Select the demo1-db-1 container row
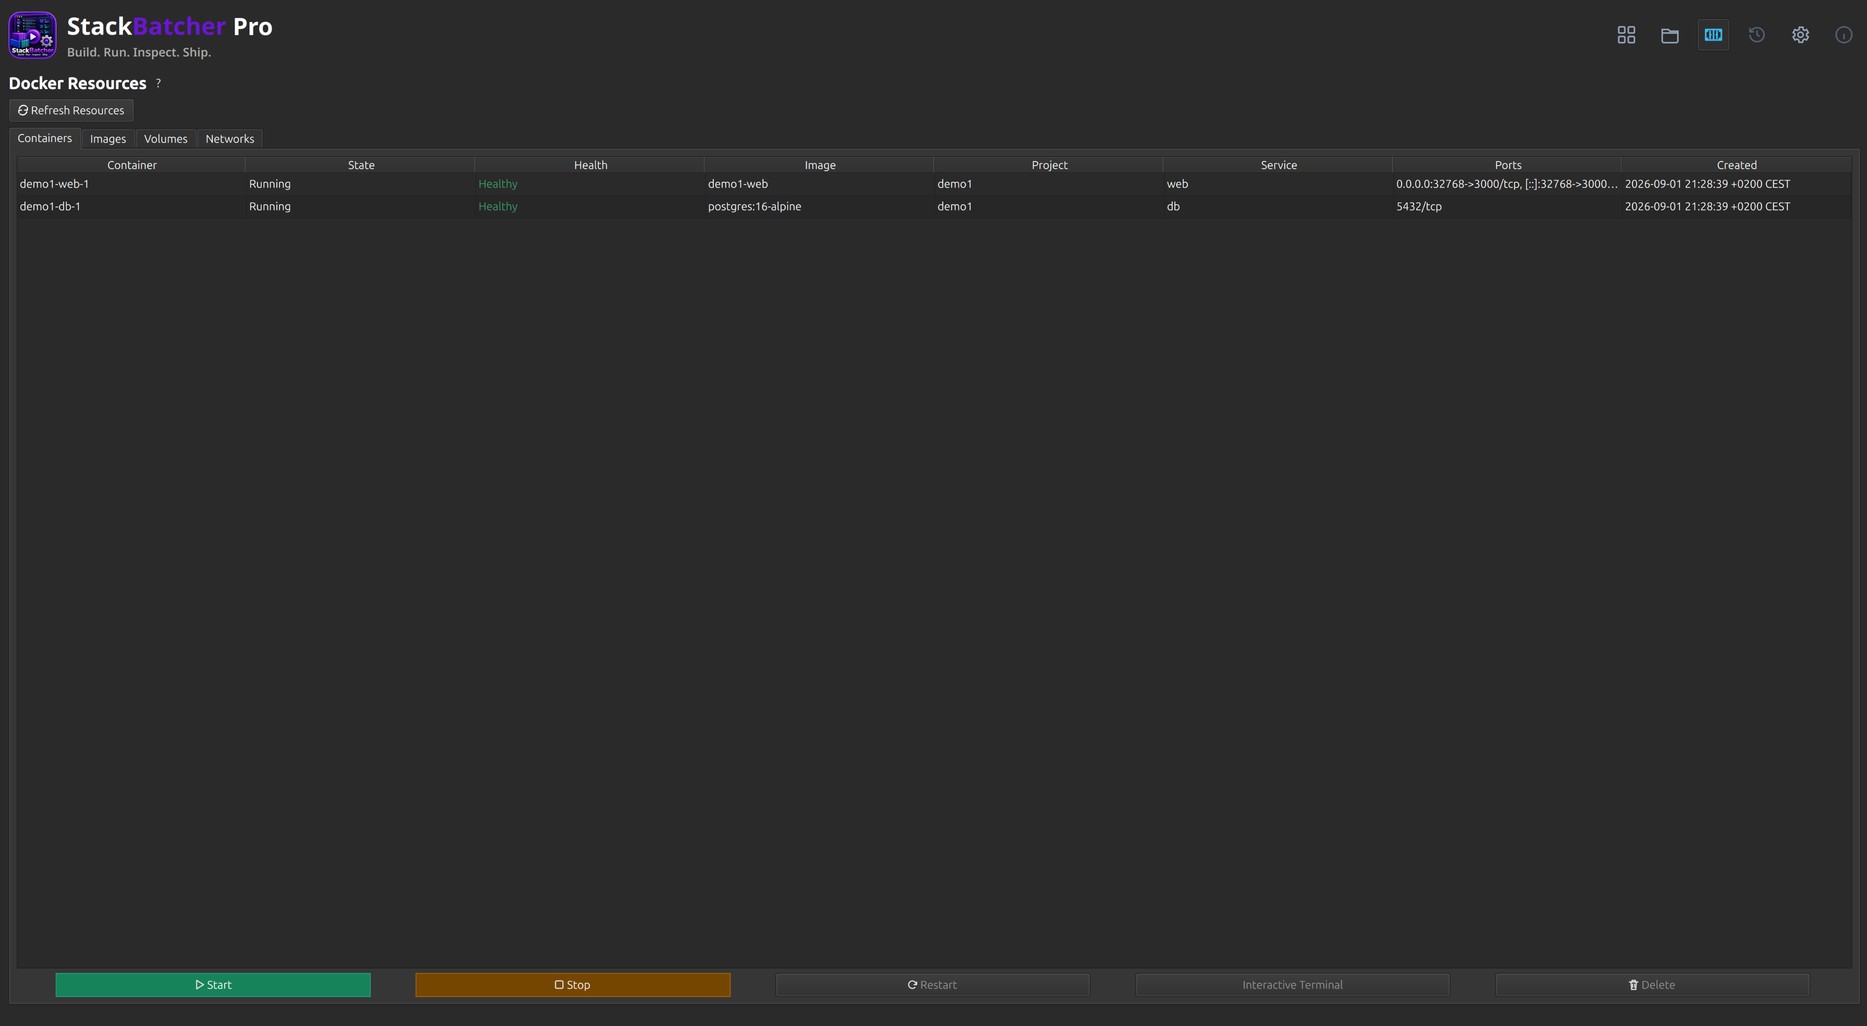1867x1026 pixels. (933, 207)
